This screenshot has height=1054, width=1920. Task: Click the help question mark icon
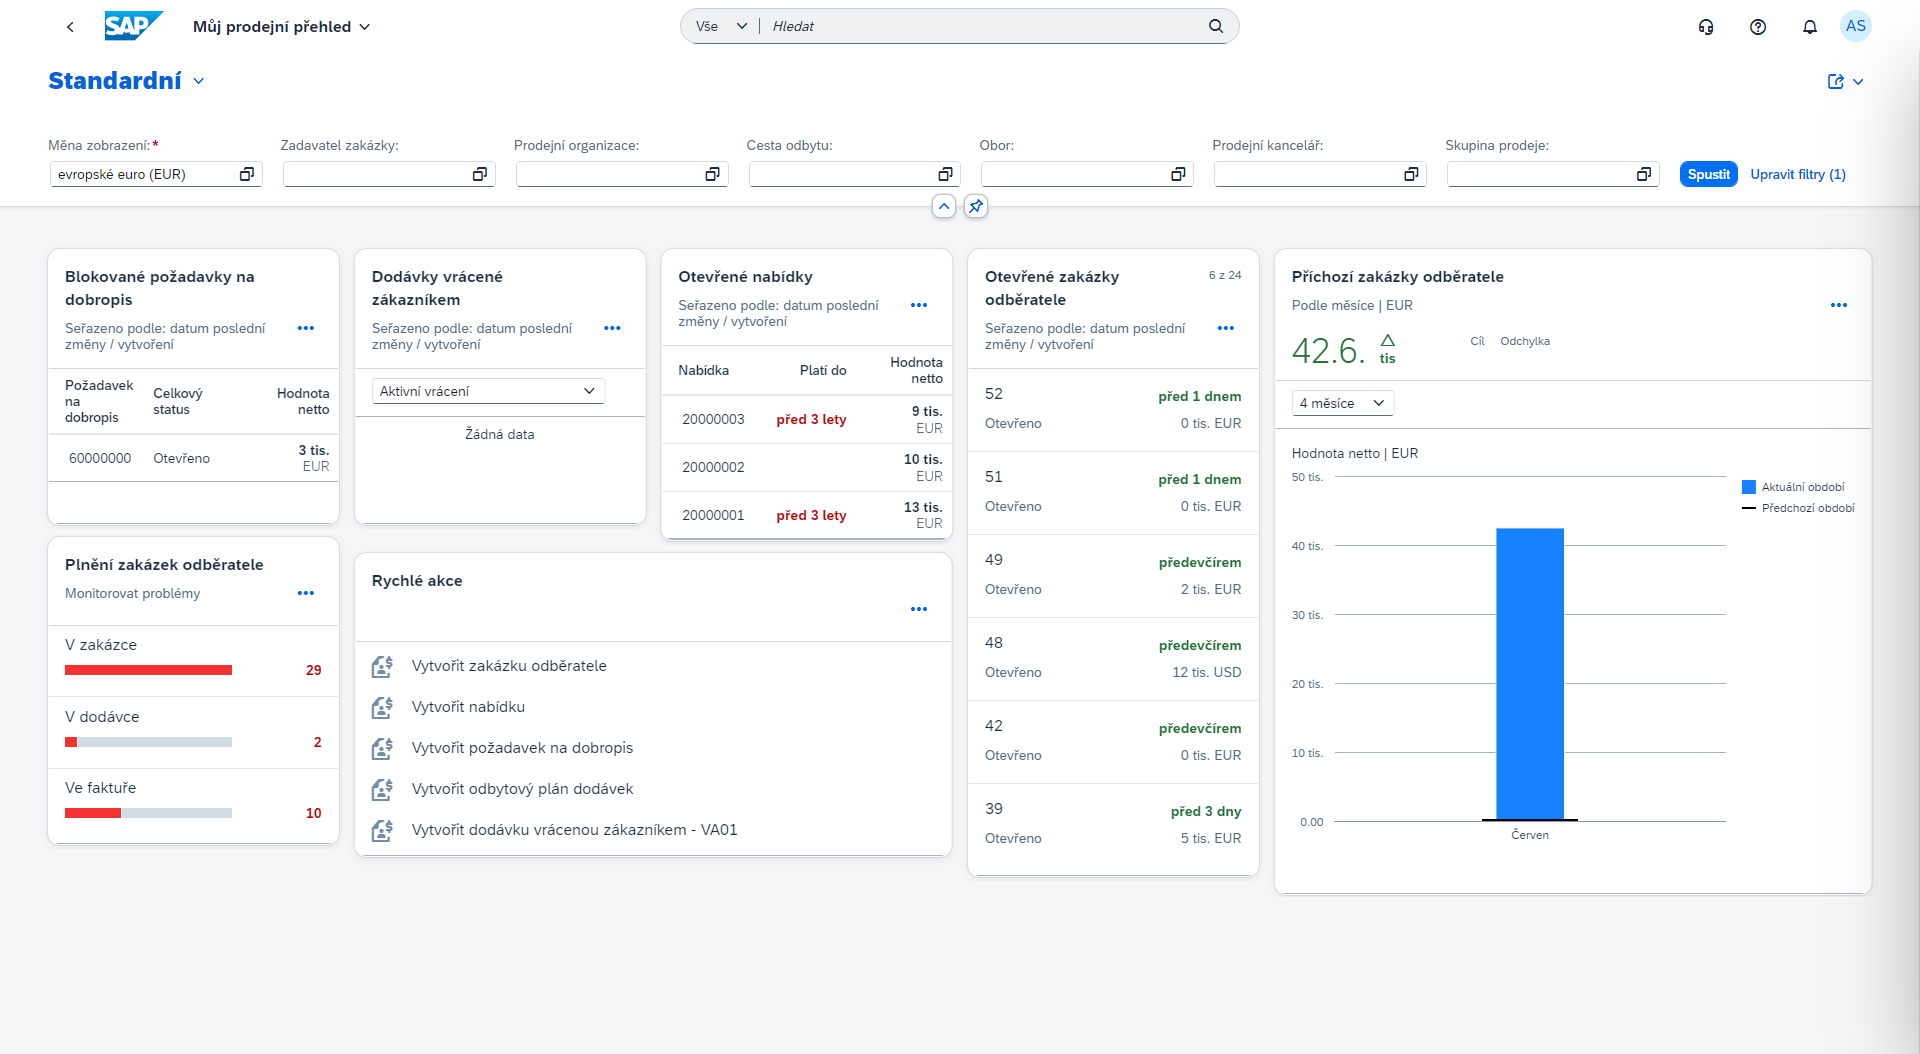click(1757, 26)
